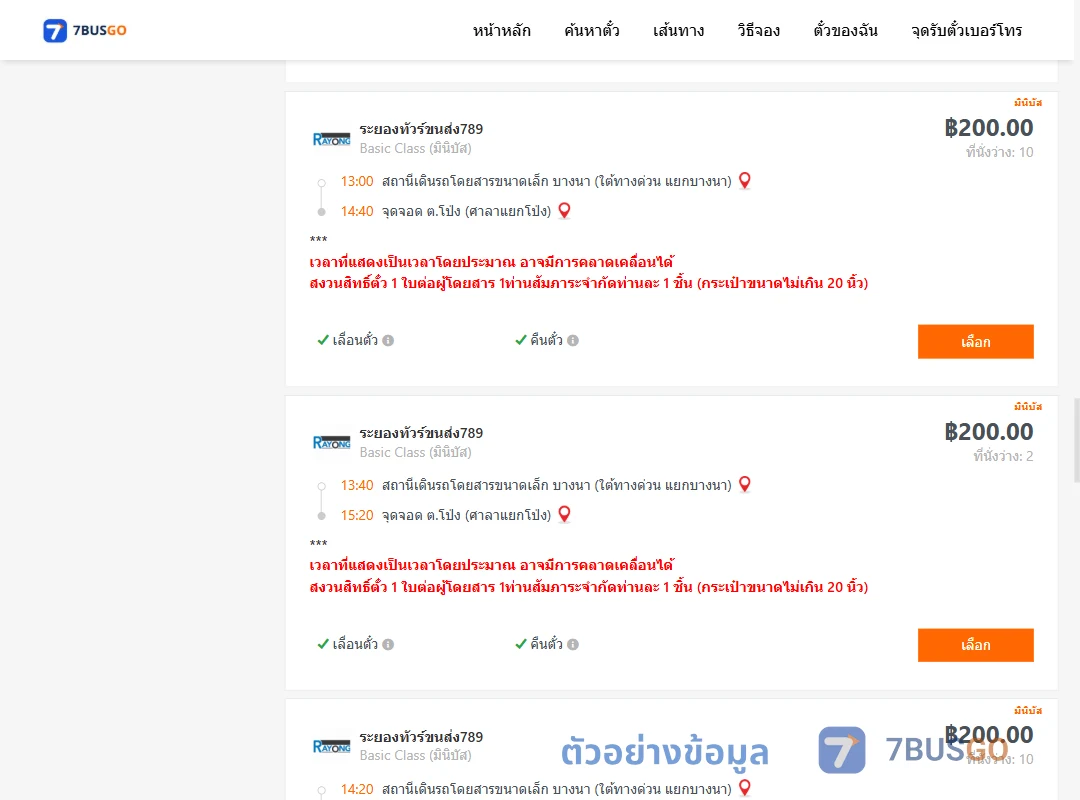Show map pin for 13:40 บางนา station
Image resolution: width=1080 pixels, height=800 pixels.
(x=745, y=484)
